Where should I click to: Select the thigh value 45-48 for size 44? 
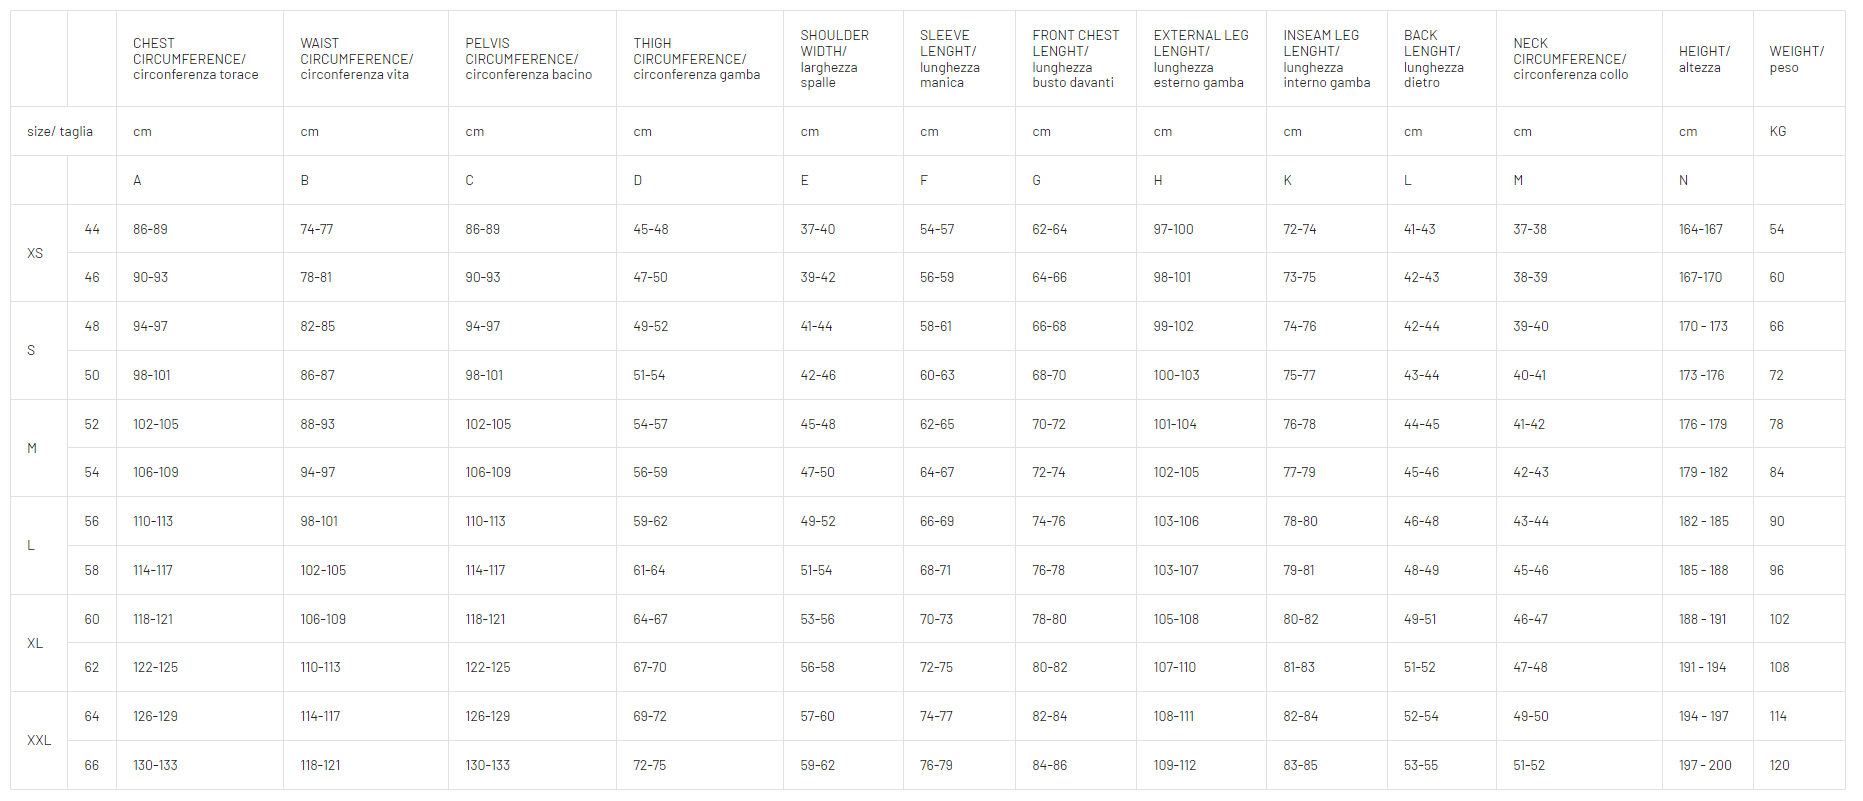650,229
